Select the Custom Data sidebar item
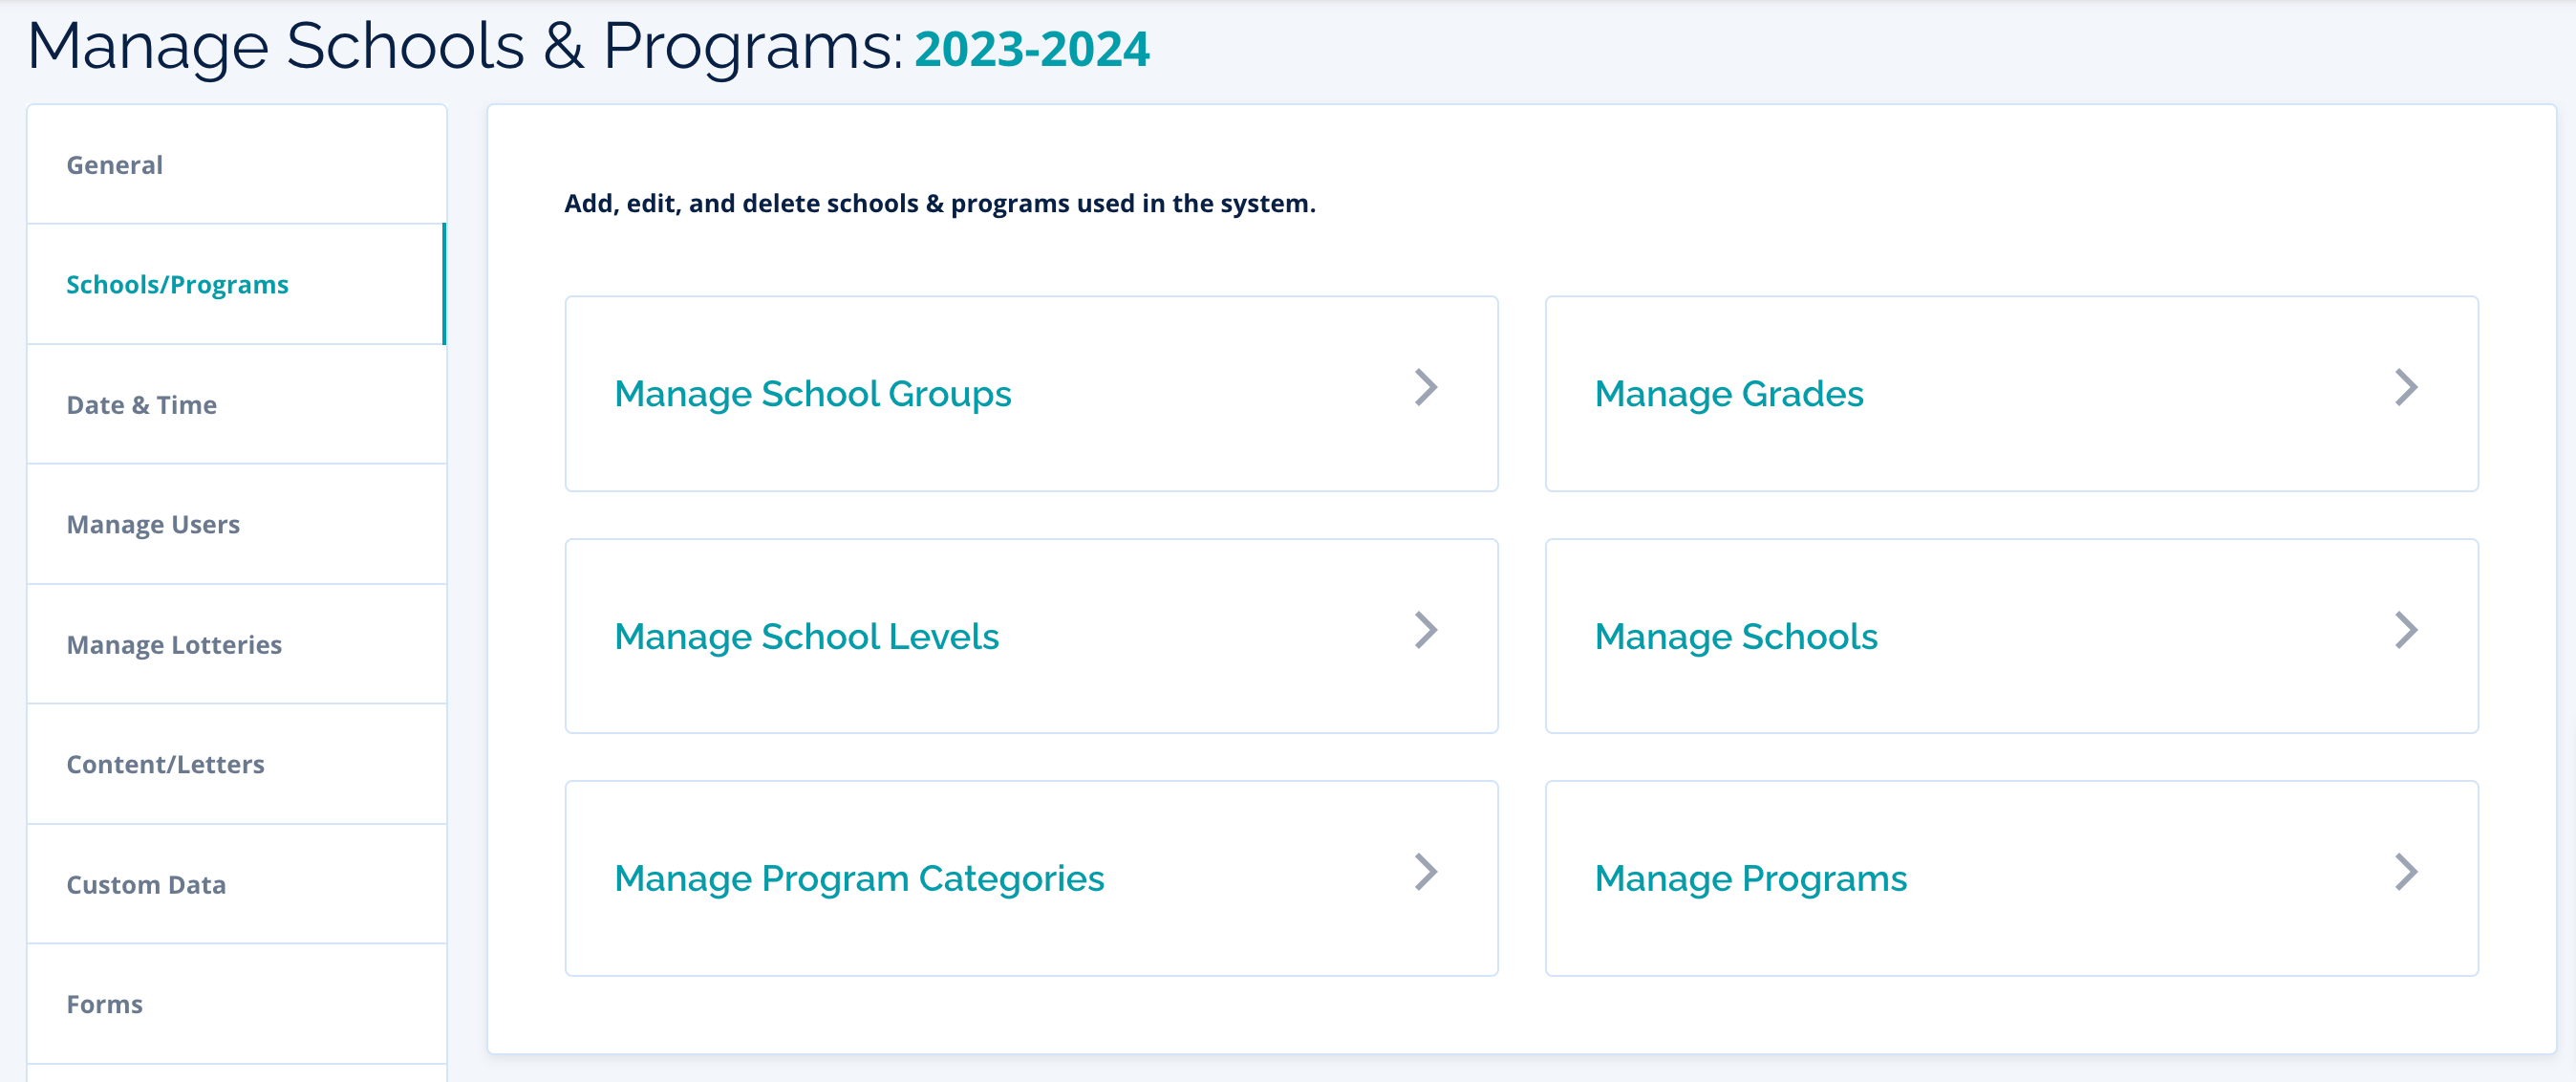The image size is (2576, 1082). point(146,885)
